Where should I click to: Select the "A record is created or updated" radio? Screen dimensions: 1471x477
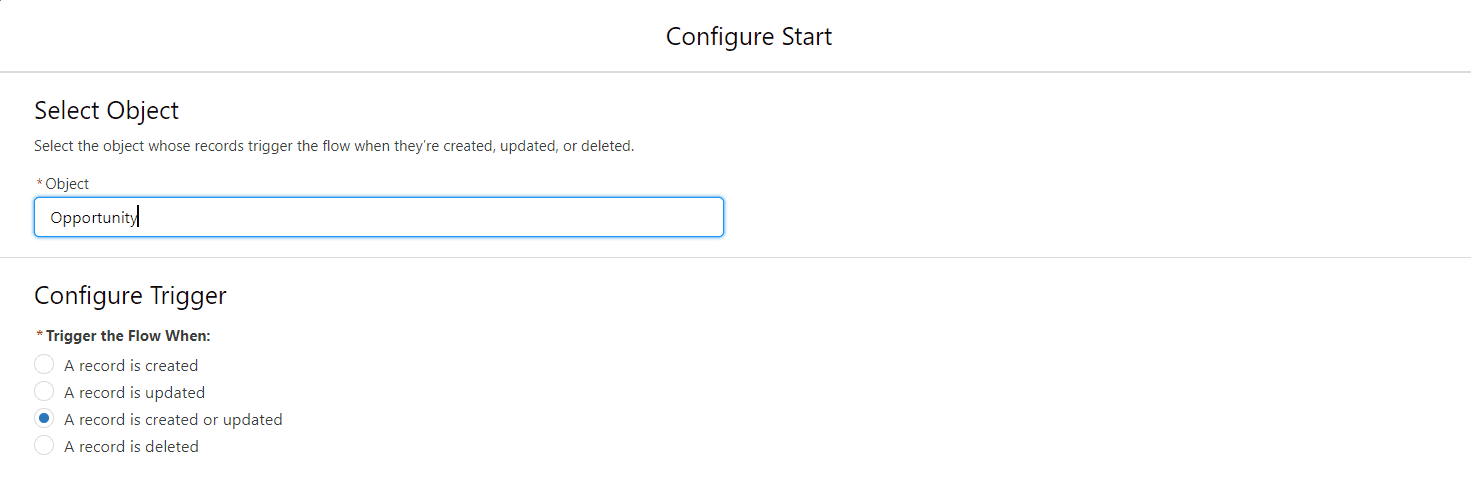click(x=44, y=419)
